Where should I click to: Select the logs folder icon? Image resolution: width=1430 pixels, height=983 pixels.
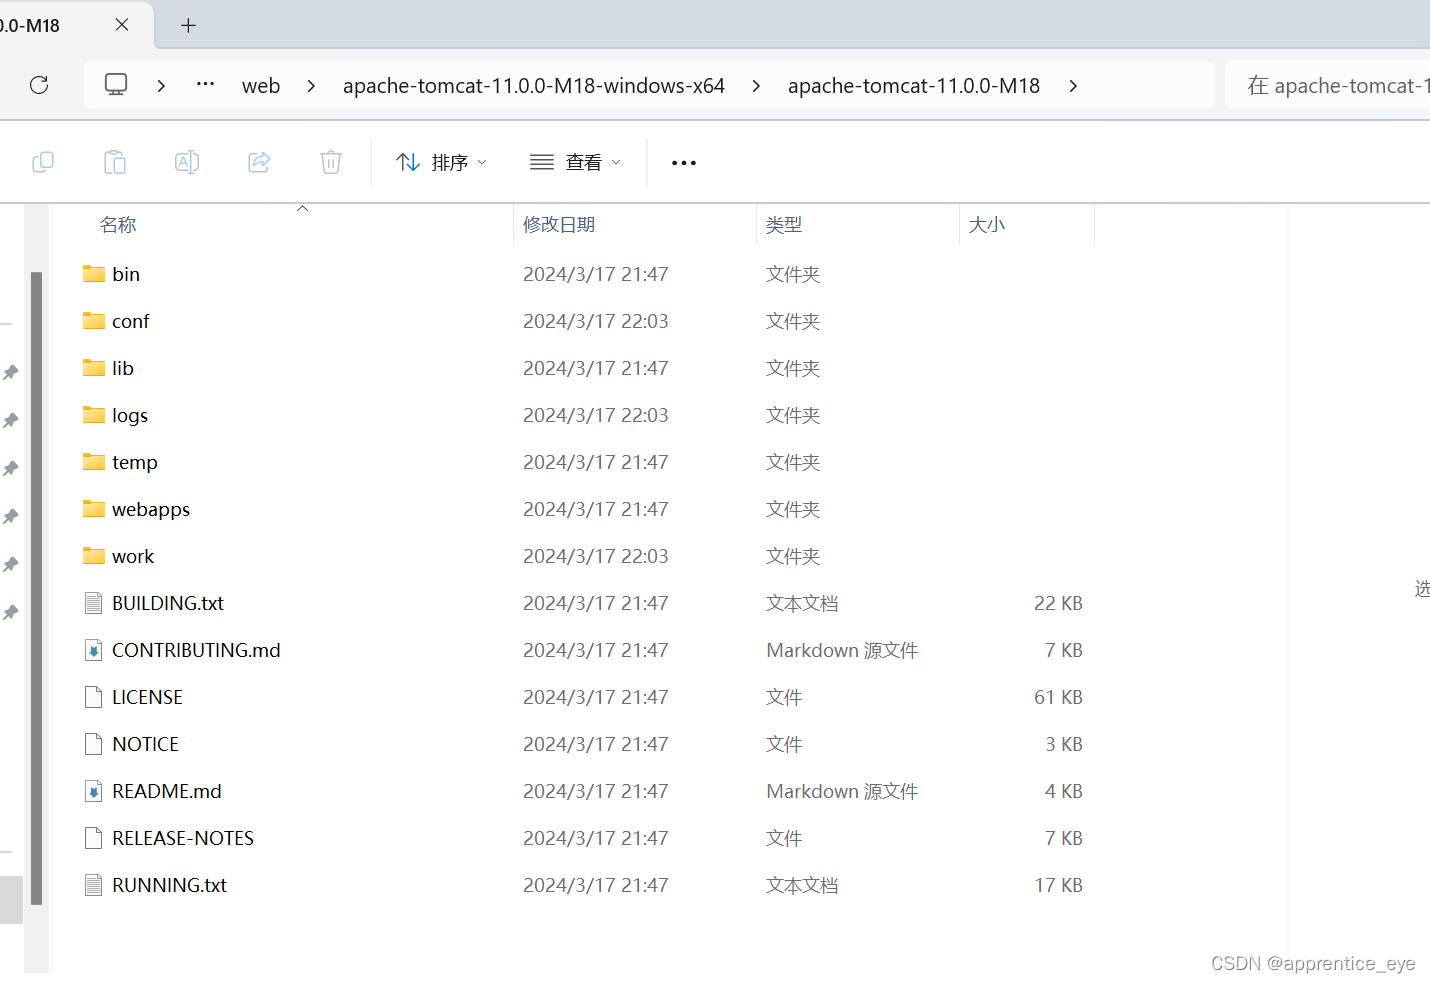coord(94,415)
